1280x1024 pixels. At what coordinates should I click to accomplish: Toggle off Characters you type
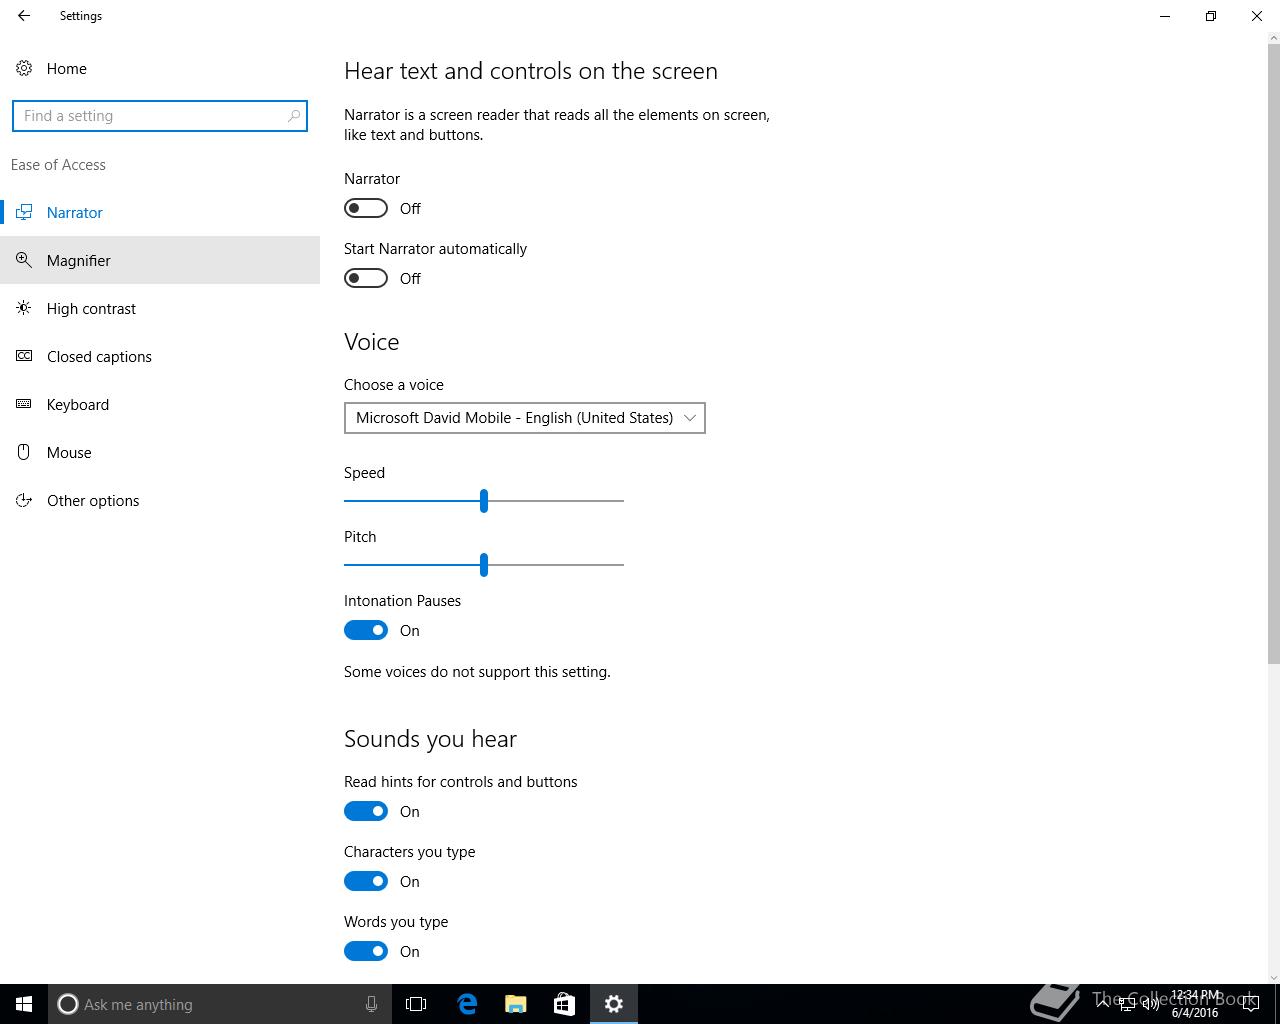[x=366, y=881]
